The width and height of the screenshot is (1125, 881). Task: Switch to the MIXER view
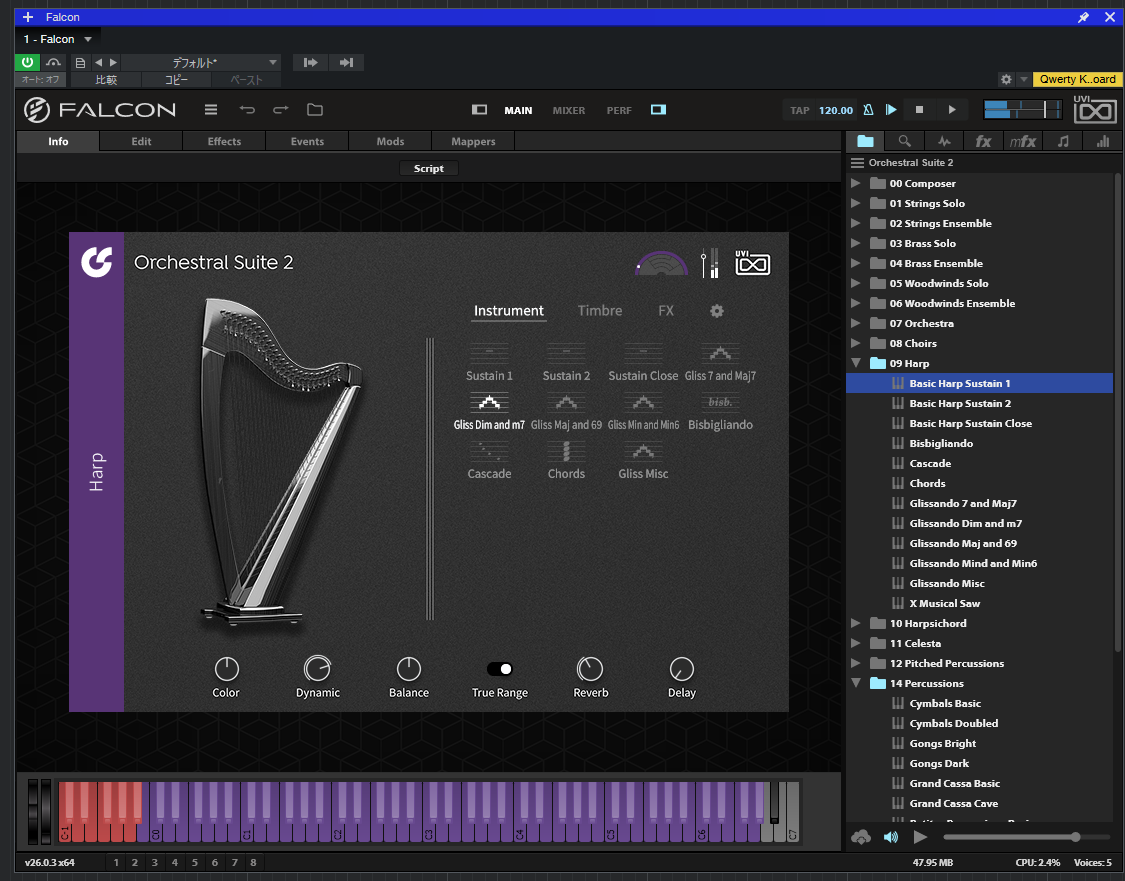(x=569, y=110)
